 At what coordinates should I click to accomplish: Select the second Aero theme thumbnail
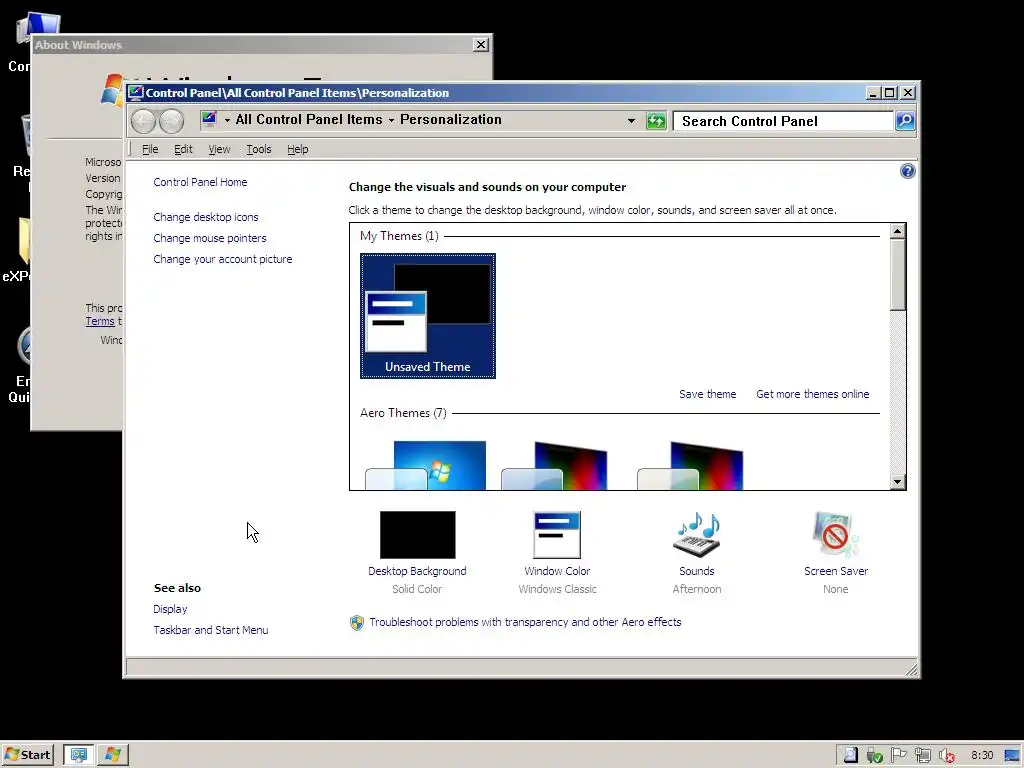point(554,465)
